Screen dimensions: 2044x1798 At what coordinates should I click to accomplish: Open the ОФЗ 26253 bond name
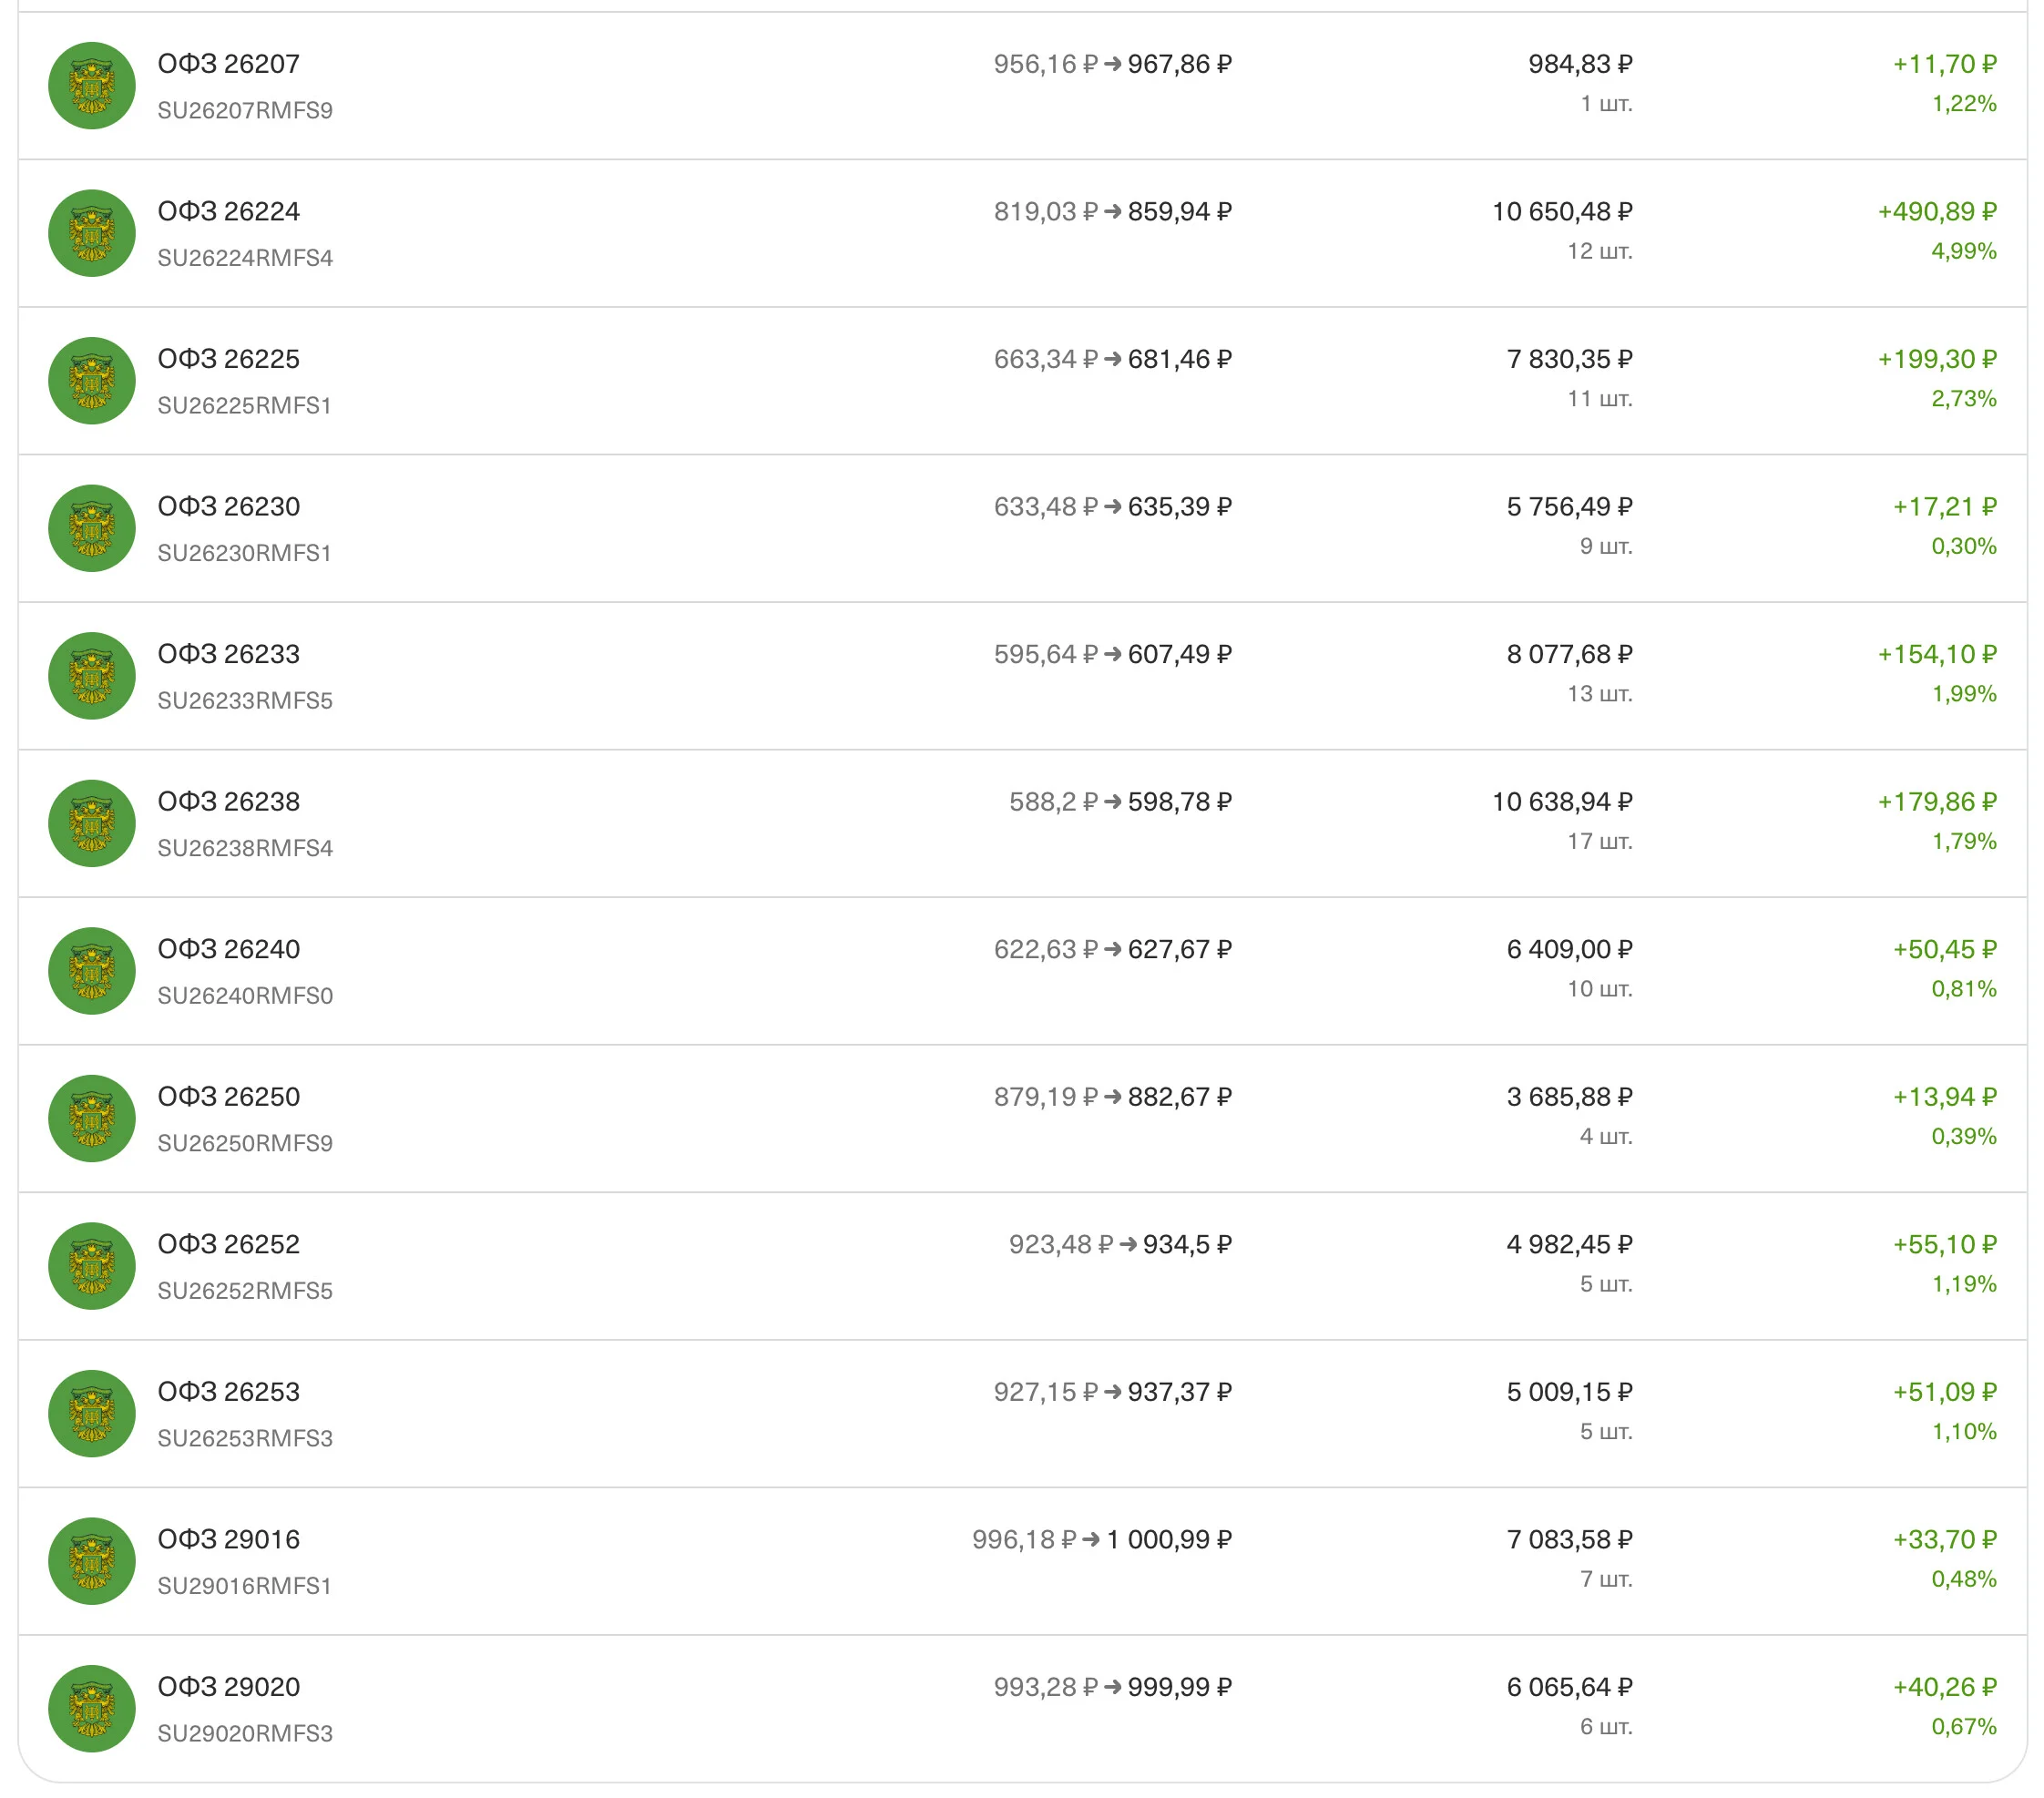pos(229,1392)
